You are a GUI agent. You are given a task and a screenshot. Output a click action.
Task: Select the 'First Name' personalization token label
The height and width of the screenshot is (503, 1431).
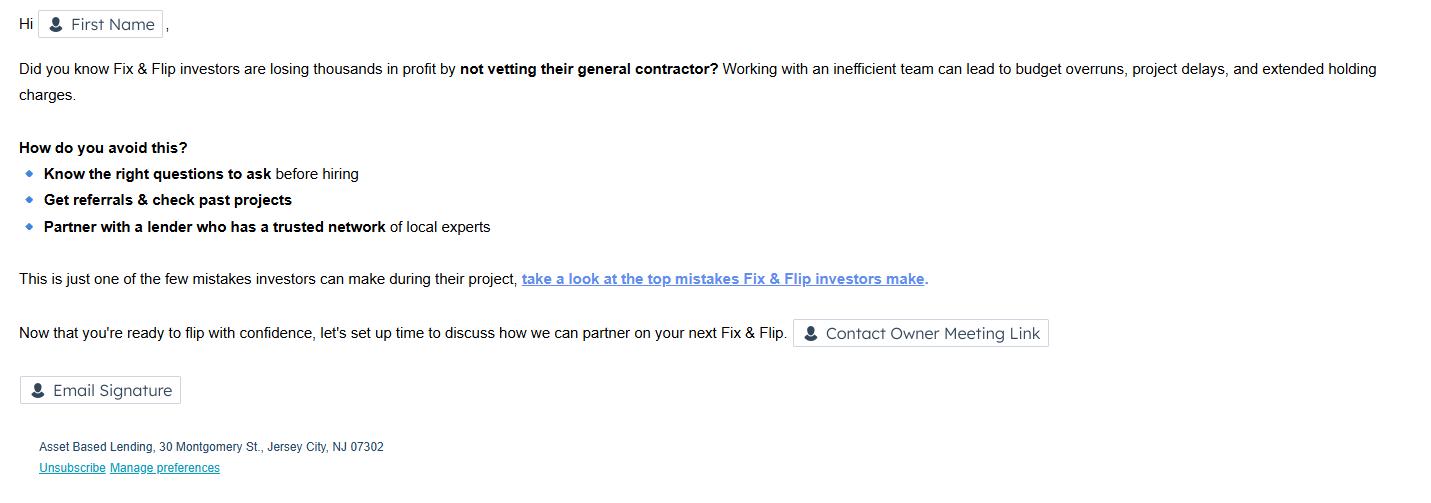[112, 25]
